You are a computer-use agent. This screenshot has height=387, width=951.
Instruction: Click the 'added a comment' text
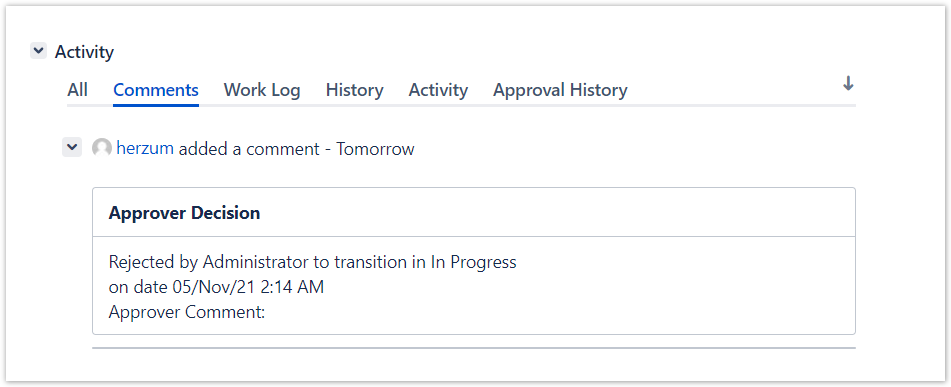pos(249,149)
